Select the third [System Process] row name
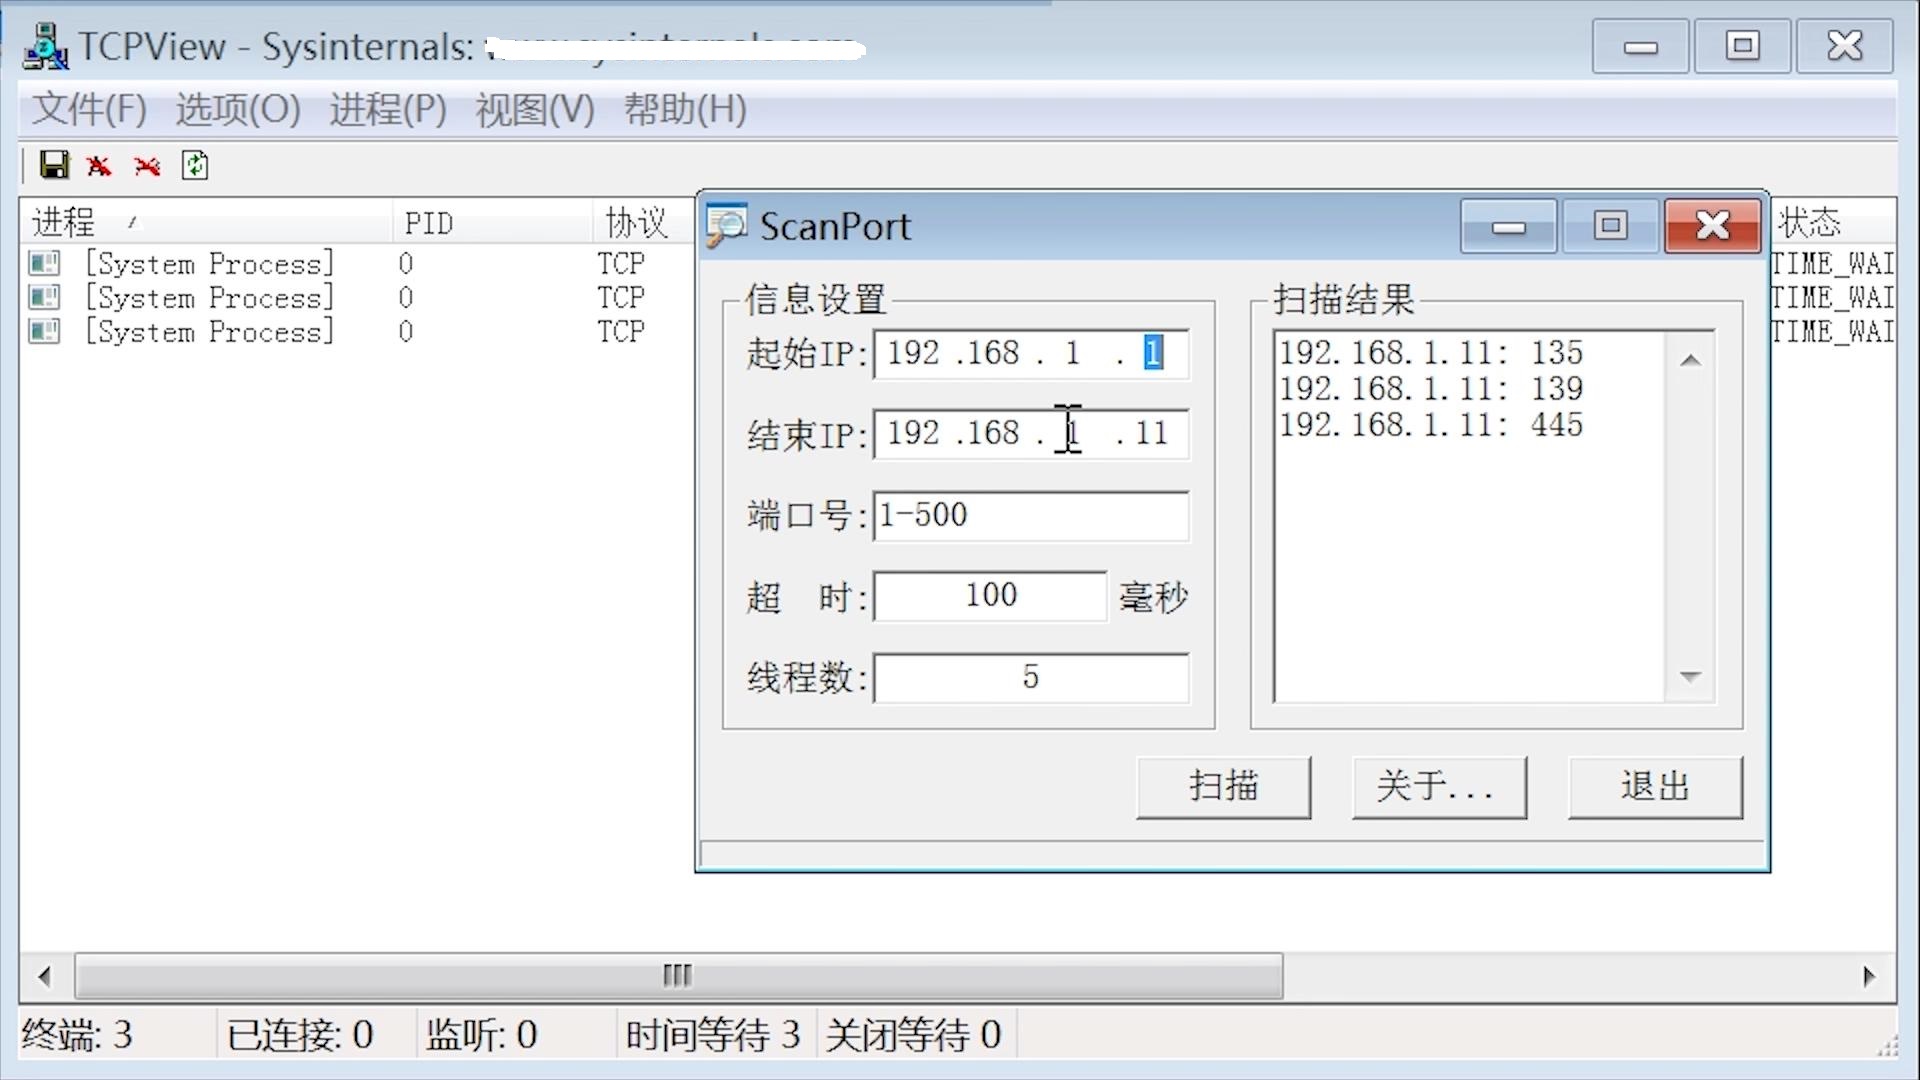 click(x=210, y=332)
